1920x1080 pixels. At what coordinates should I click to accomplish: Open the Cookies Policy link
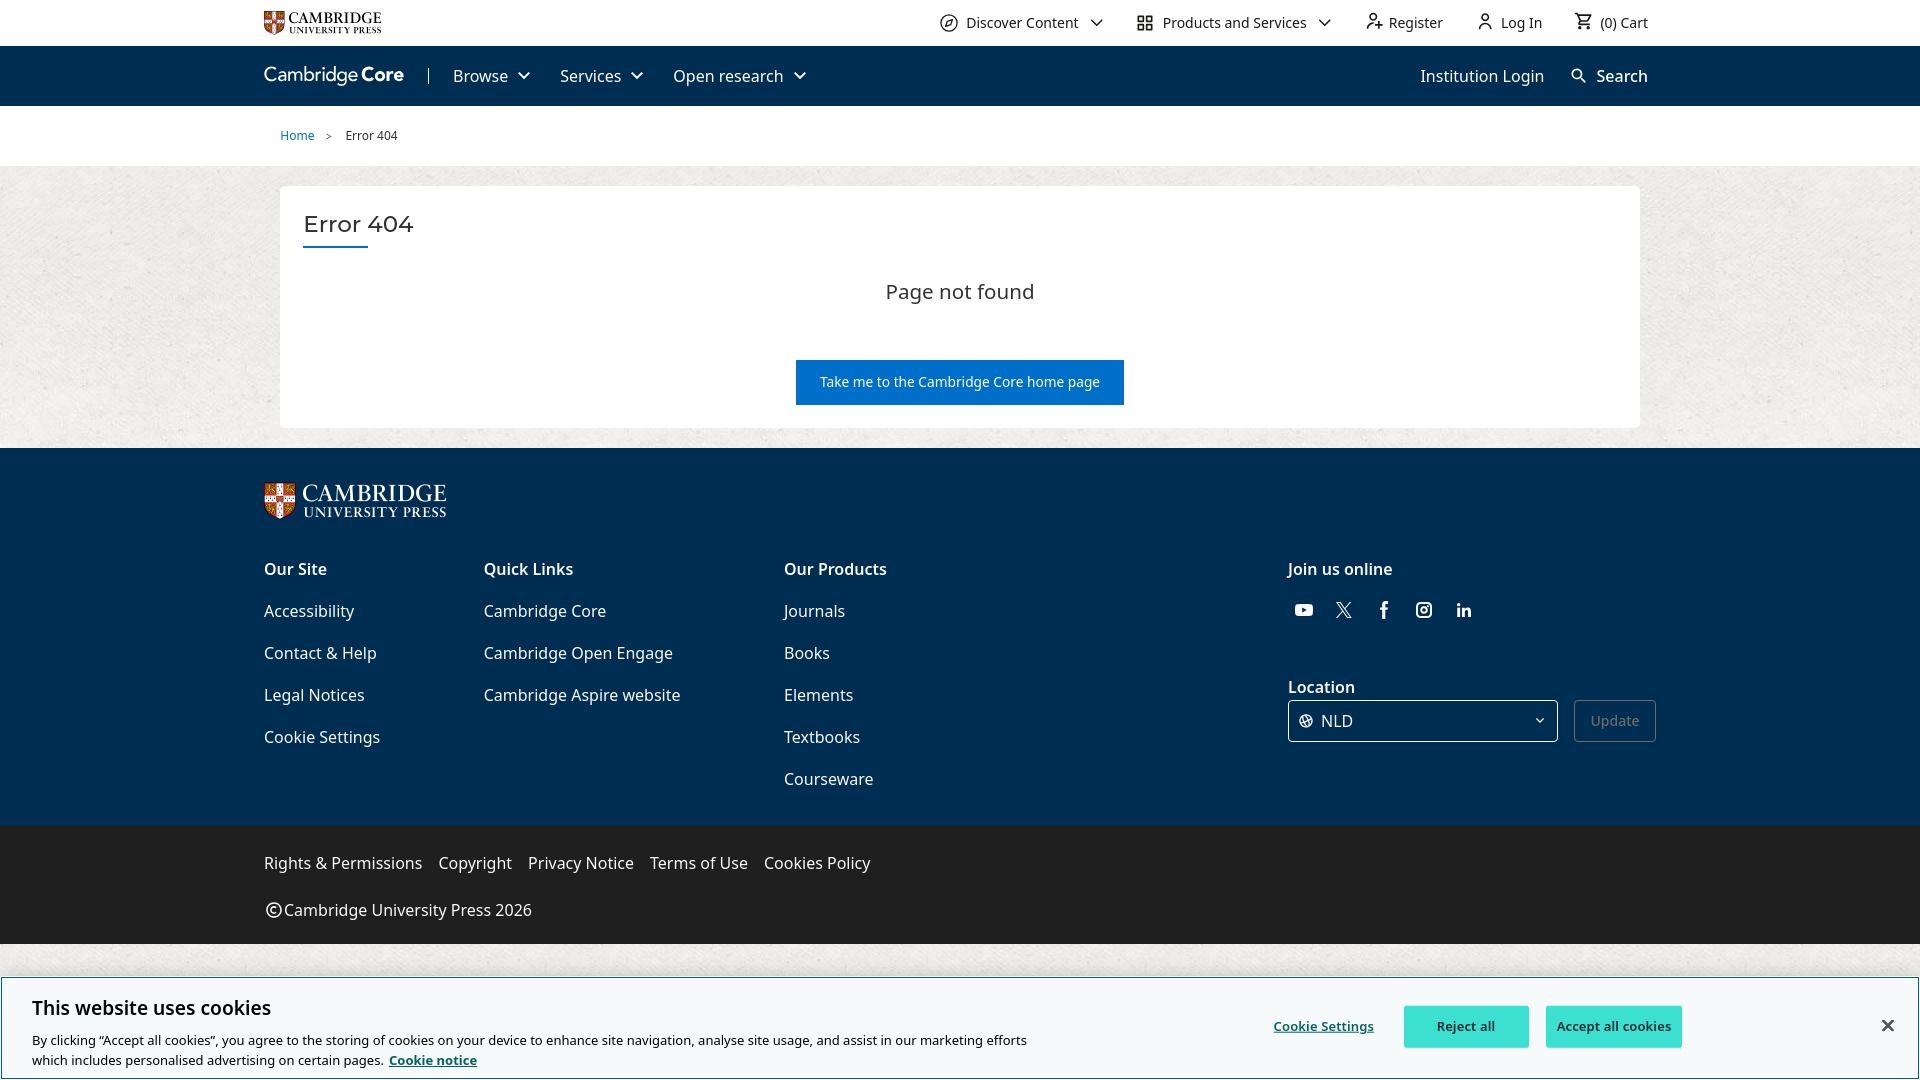coord(817,863)
